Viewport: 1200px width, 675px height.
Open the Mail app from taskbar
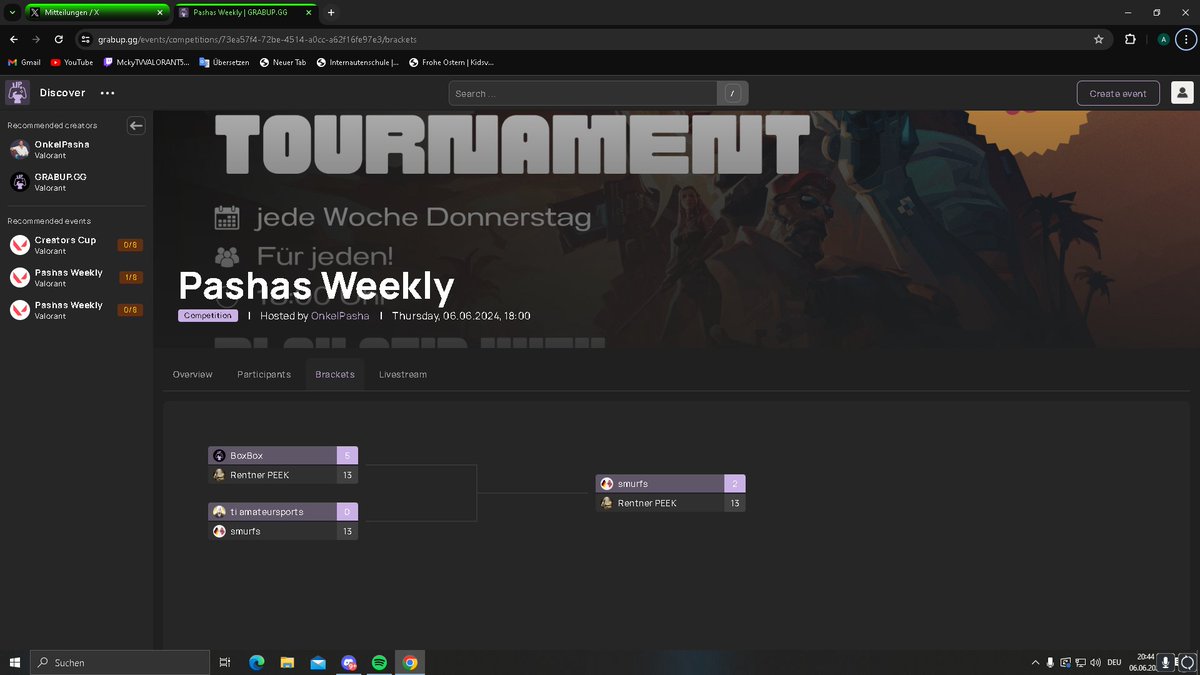318,662
